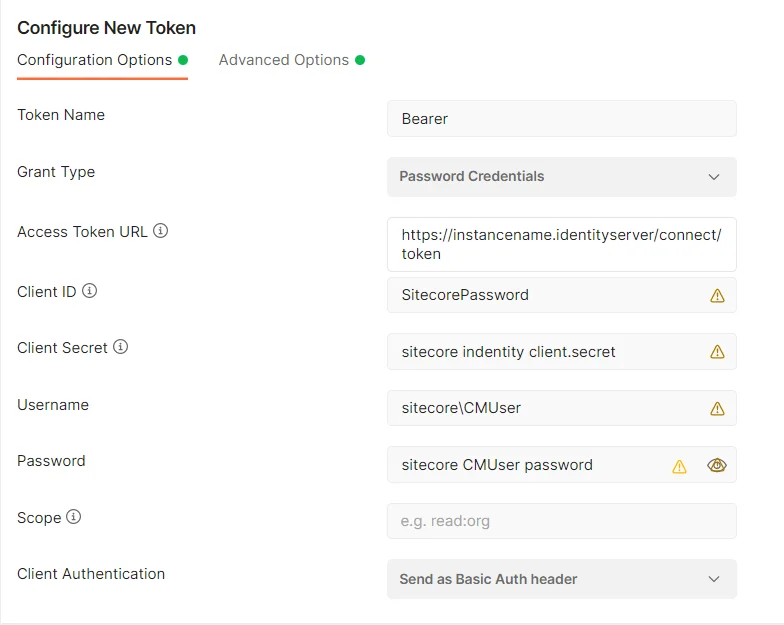This screenshot has width=784, height=625.
Task: Click the warning icon in Username field
Action: 718,408
